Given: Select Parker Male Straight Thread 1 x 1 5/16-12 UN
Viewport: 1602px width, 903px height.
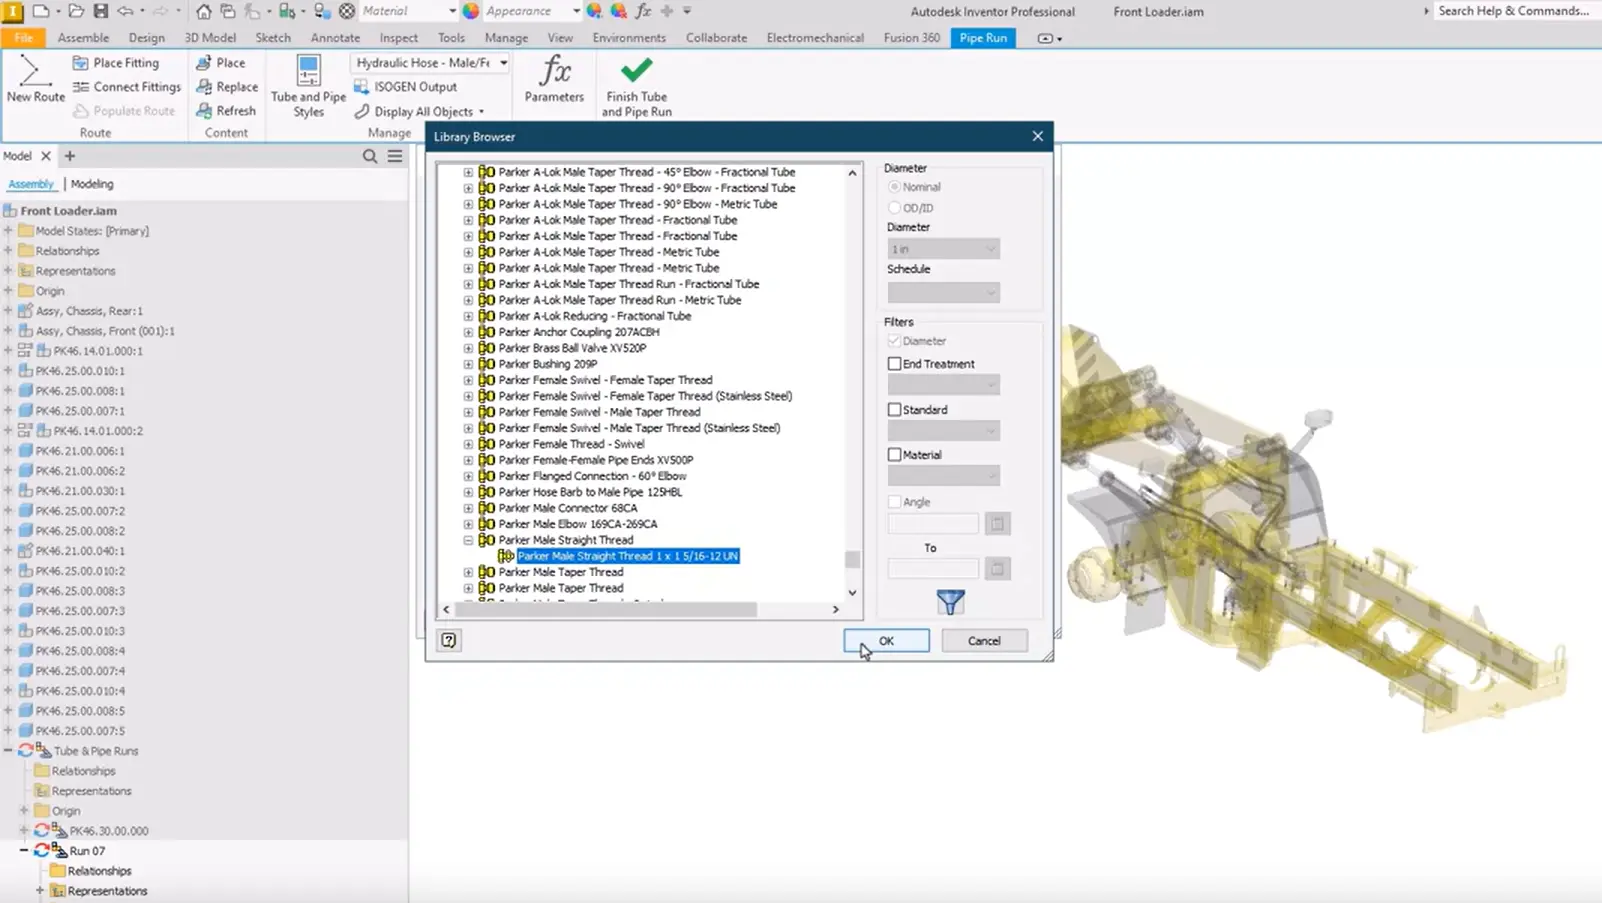Looking at the screenshot, I should coord(628,556).
